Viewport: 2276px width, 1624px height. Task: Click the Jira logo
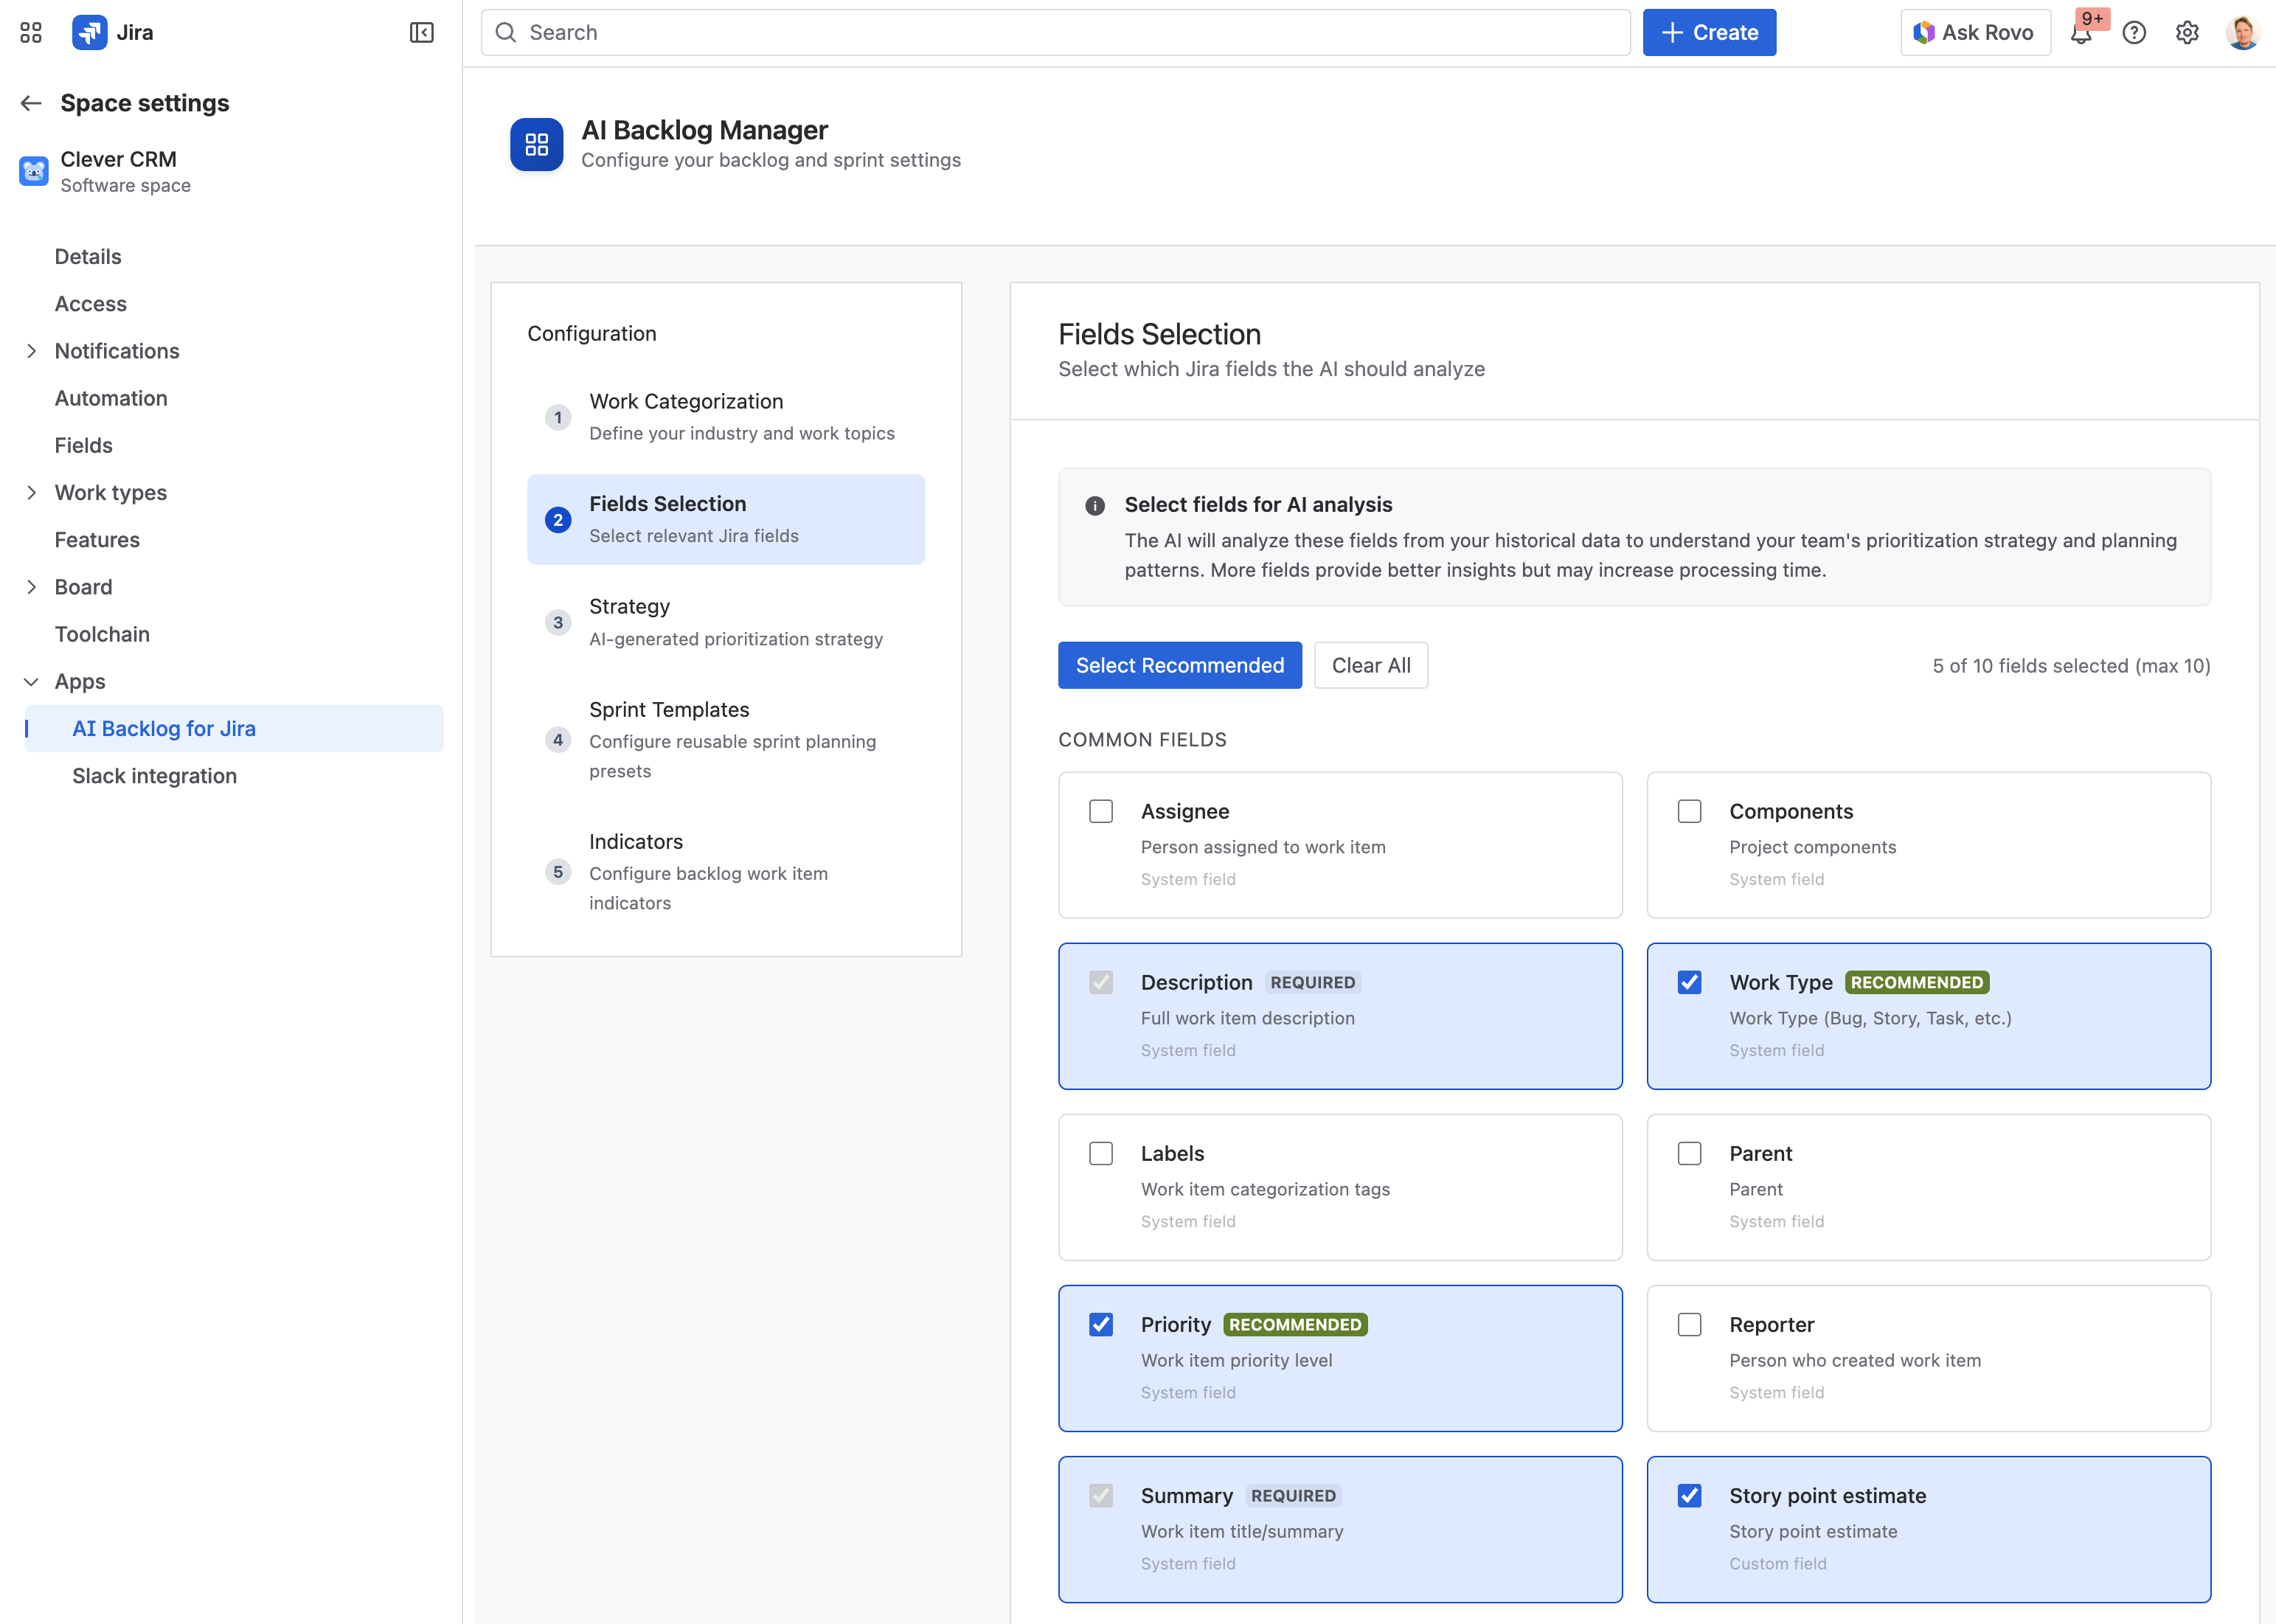90,32
